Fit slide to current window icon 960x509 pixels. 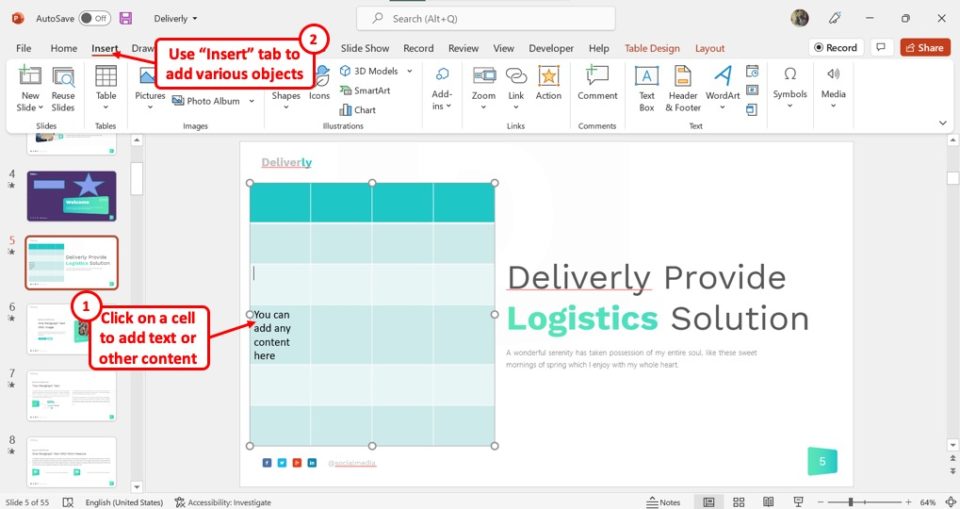[950, 502]
